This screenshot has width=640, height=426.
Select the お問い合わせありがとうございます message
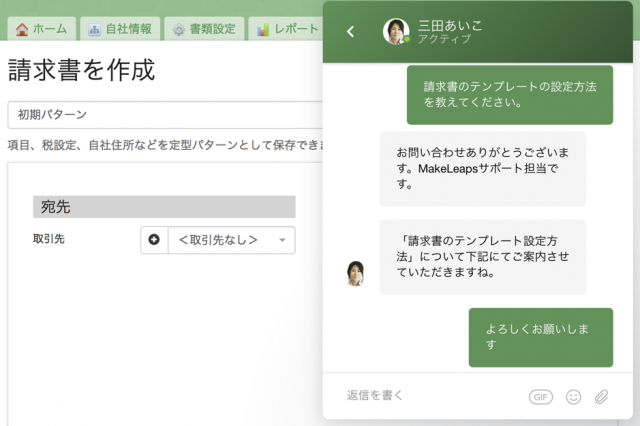(x=482, y=168)
